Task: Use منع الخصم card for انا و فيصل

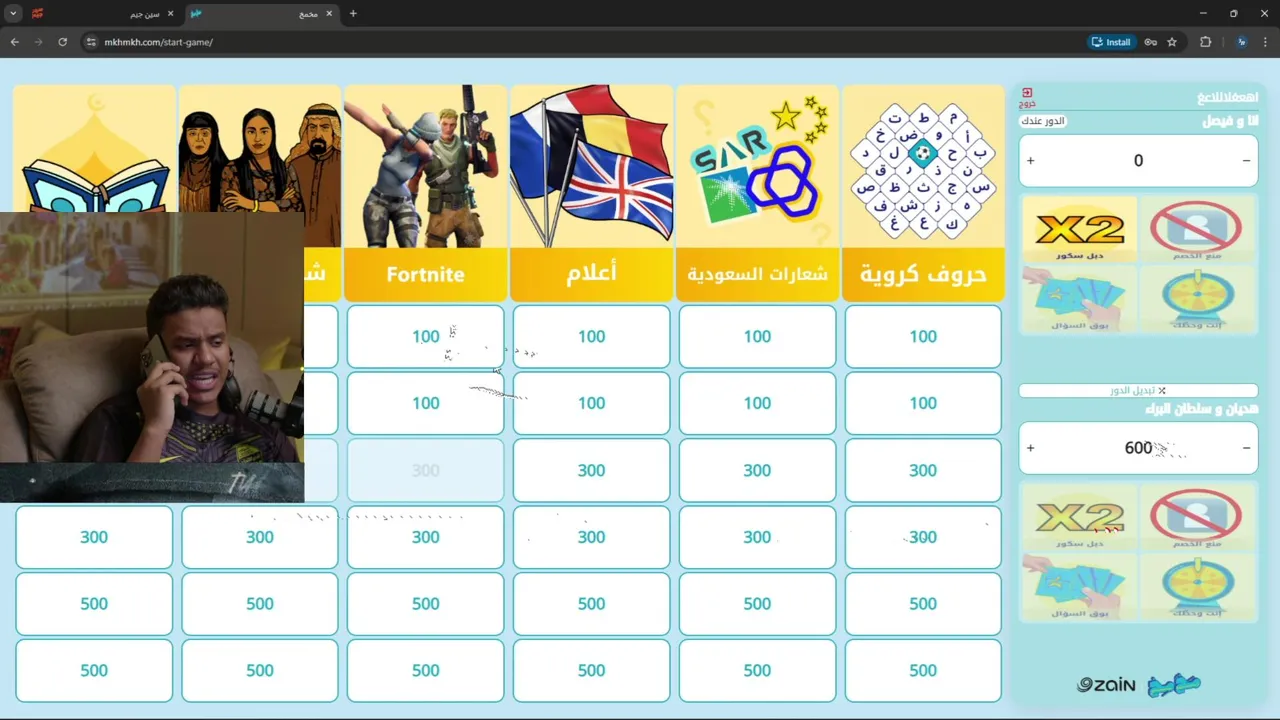Action: pyautogui.click(x=1196, y=229)
